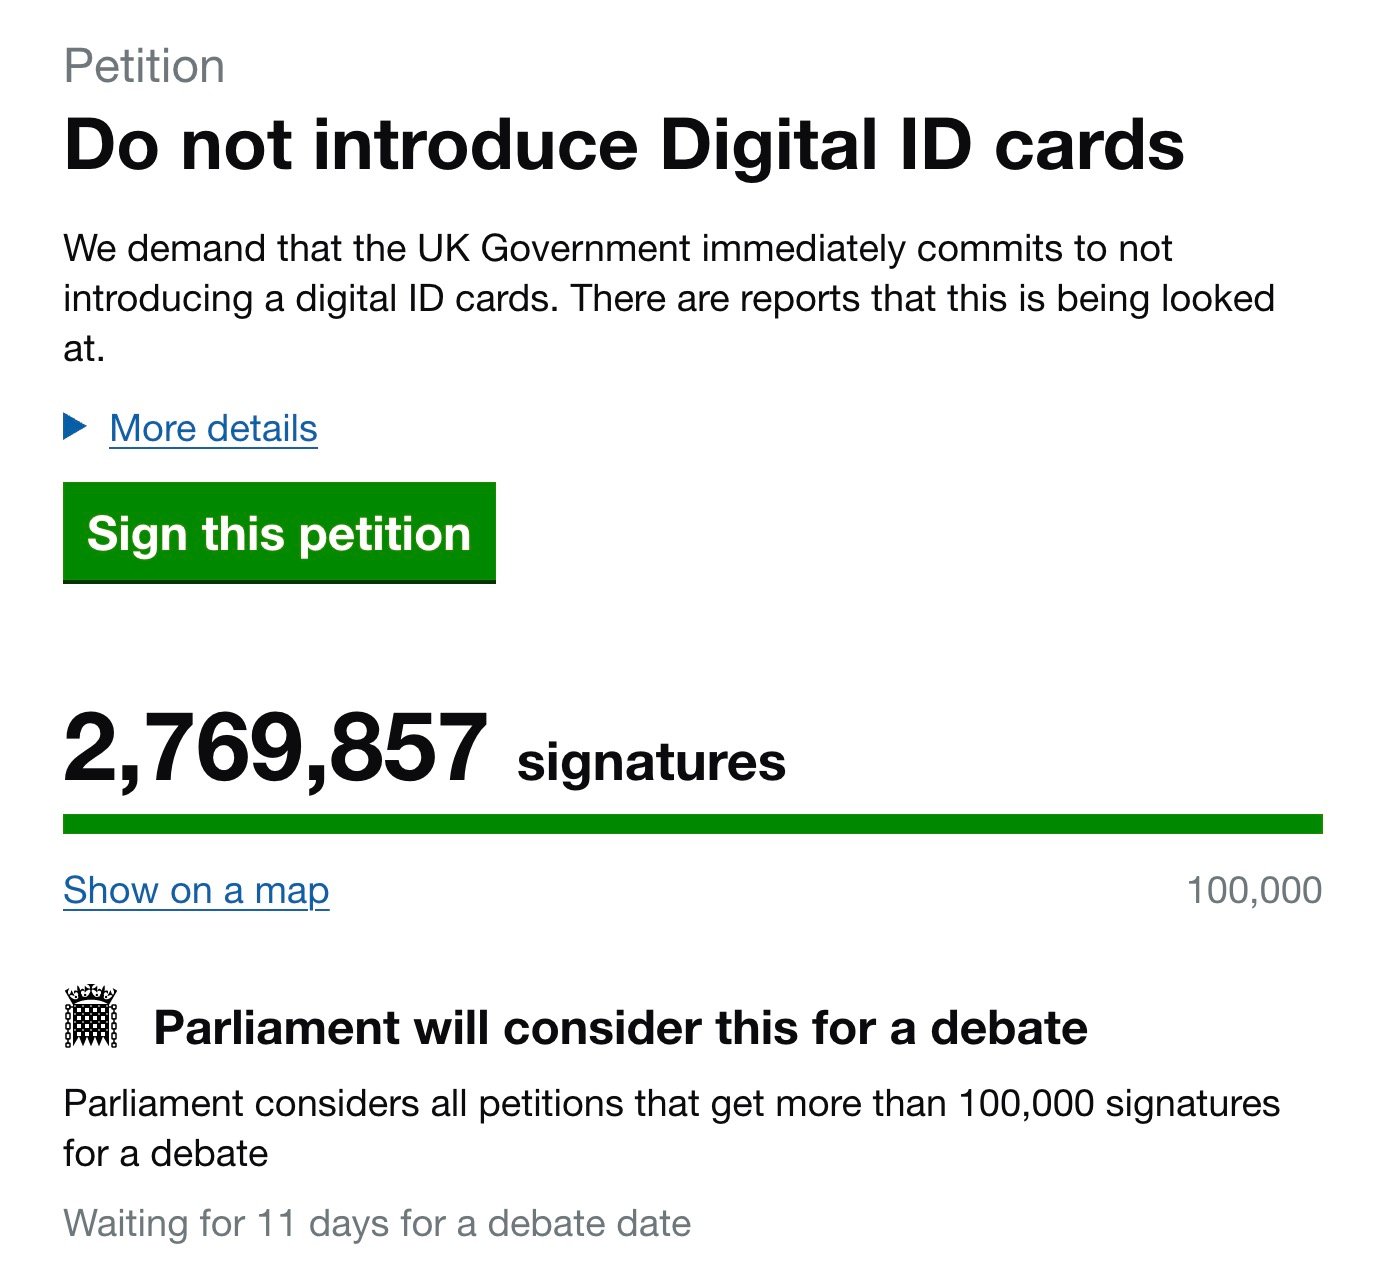Open the Show on a map link
1384x1288 pixels.
pos(196,890)
